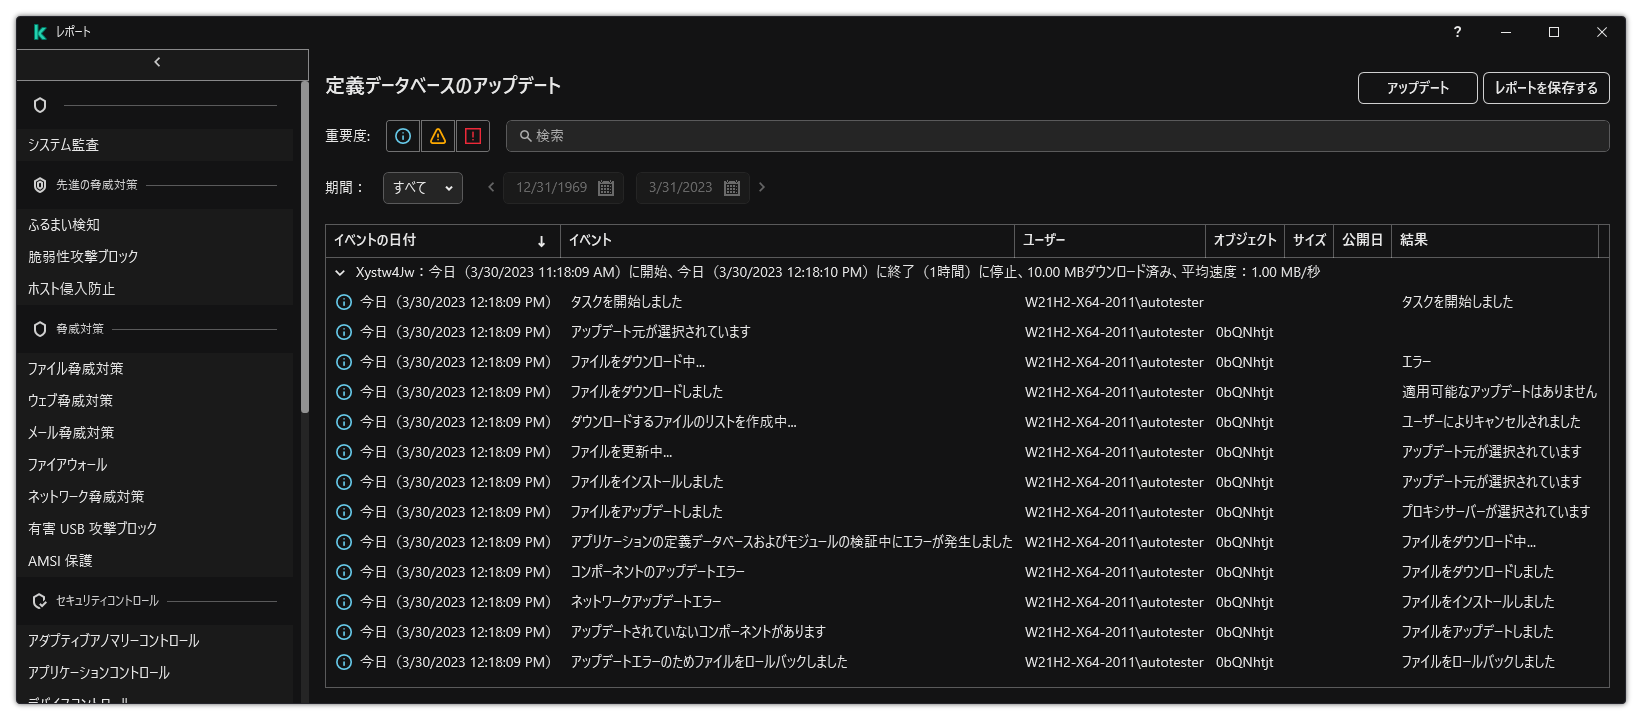
Task: Open the start date calendar icon
Action: click(606, 188)
